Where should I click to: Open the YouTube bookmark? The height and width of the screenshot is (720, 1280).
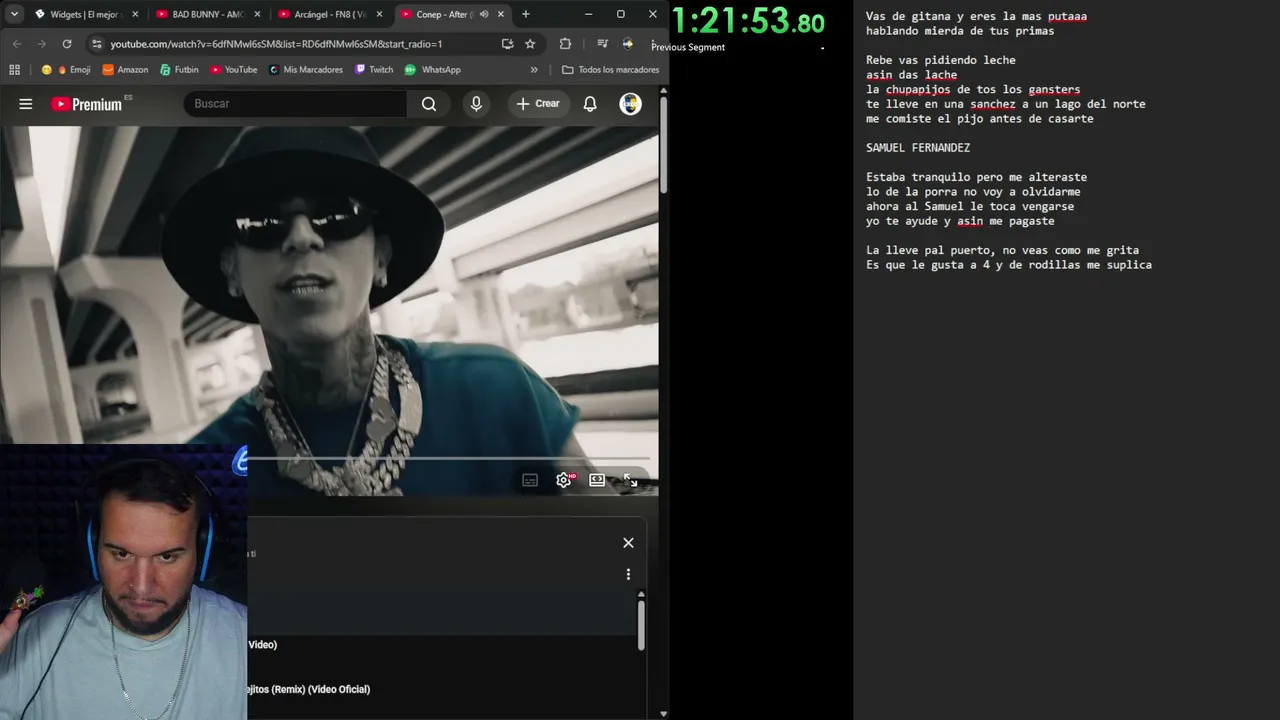point(233,70)
